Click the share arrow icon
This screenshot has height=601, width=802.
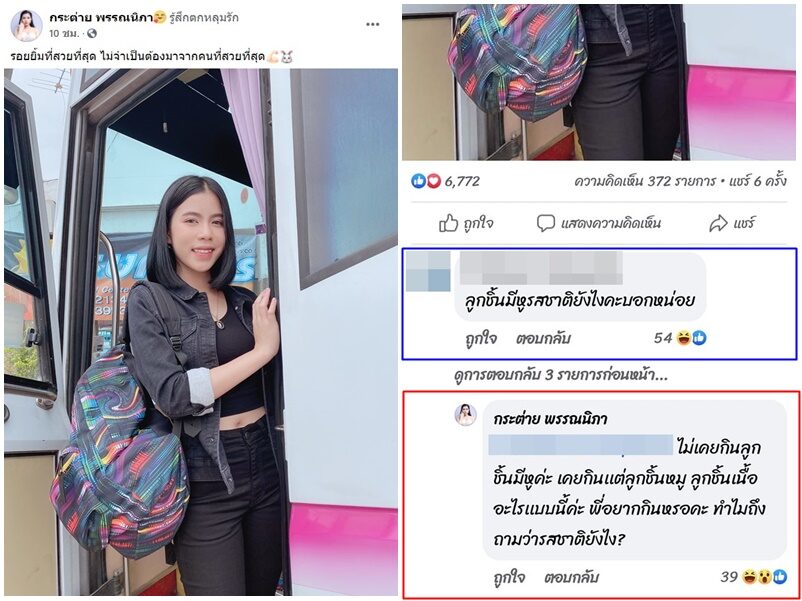718,224
